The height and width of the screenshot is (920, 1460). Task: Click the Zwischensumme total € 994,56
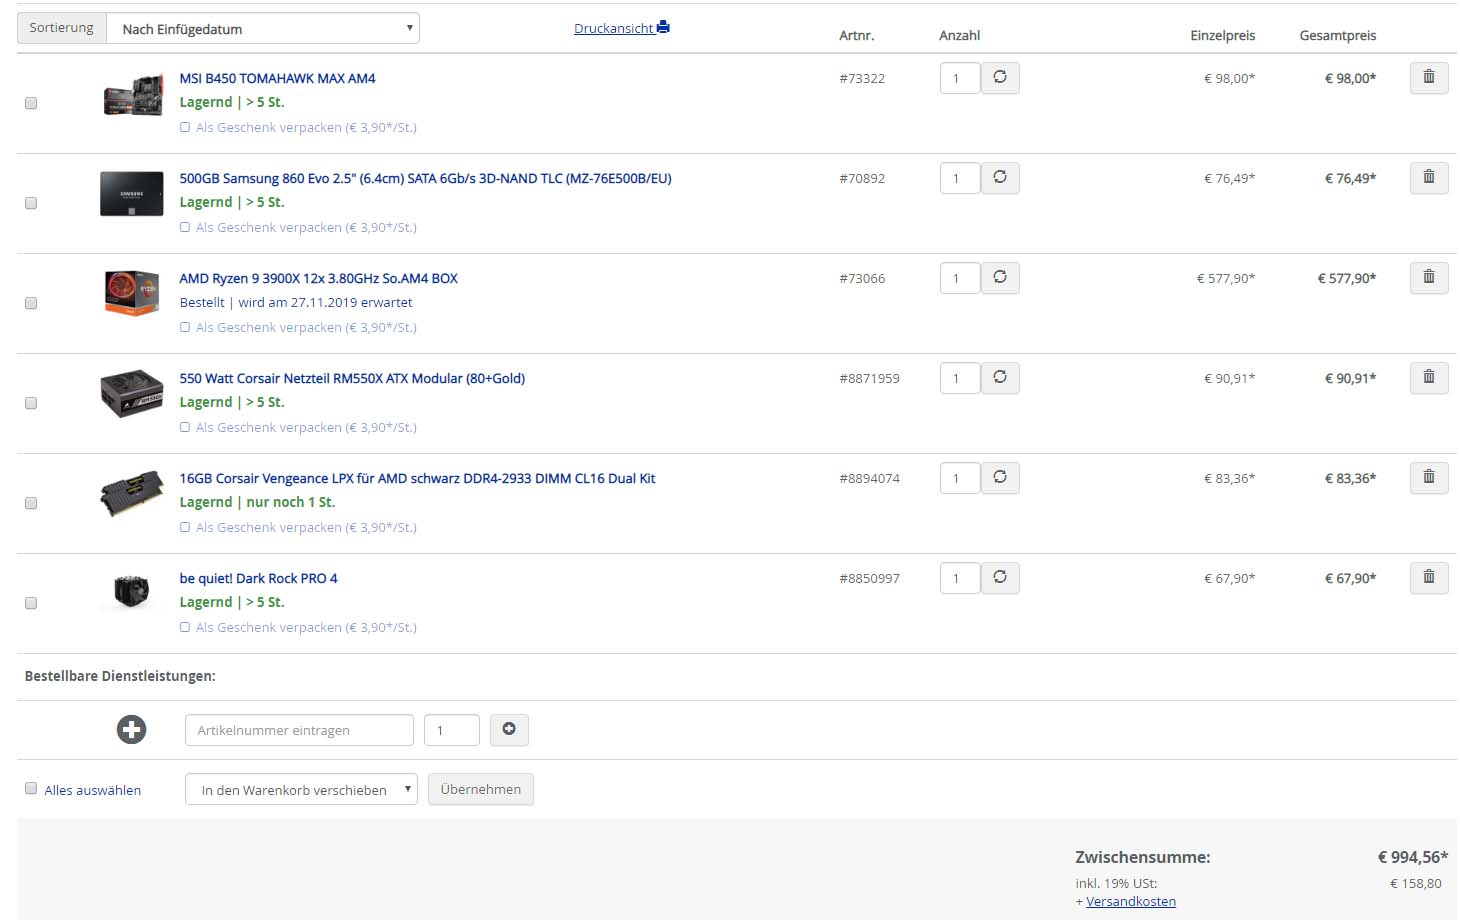(x=1413, y=857)
